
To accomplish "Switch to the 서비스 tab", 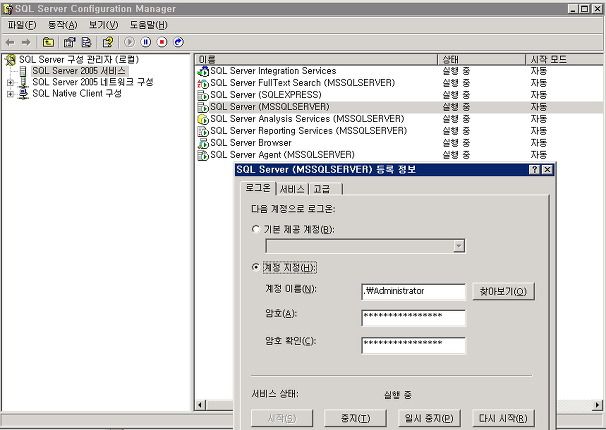I will [x=292, y=189].
